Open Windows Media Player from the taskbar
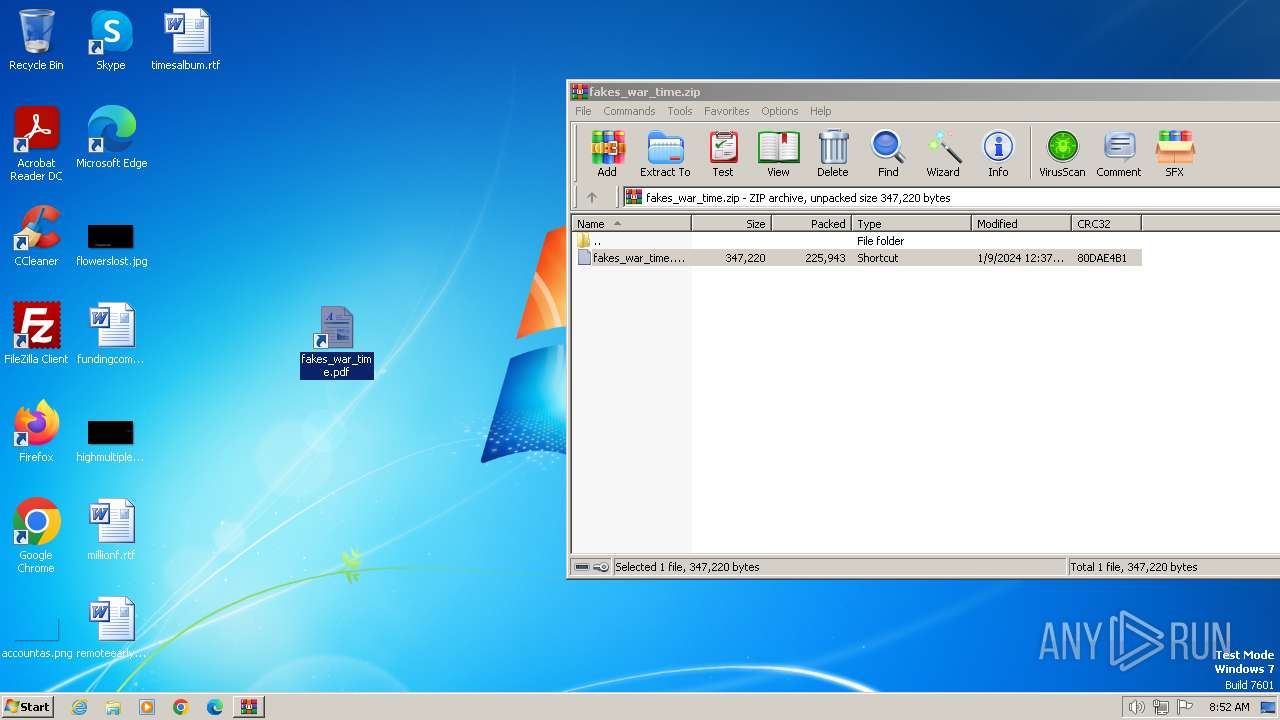This screenshot has width=1280, height=720. pyautogui.click(x=147, y=707)
